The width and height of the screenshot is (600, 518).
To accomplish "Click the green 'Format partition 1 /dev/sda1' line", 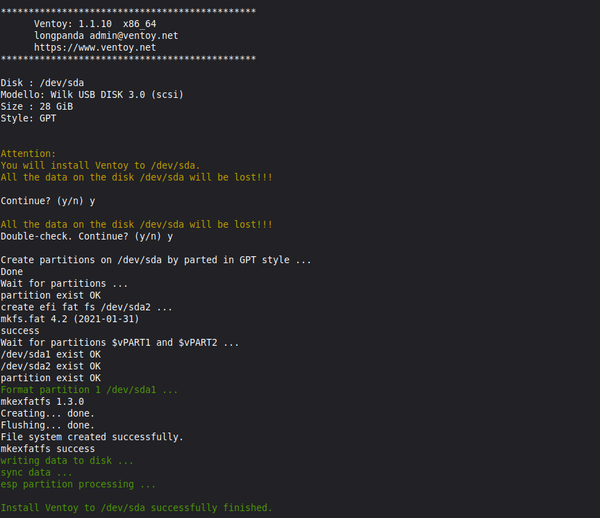I will 90,390.
